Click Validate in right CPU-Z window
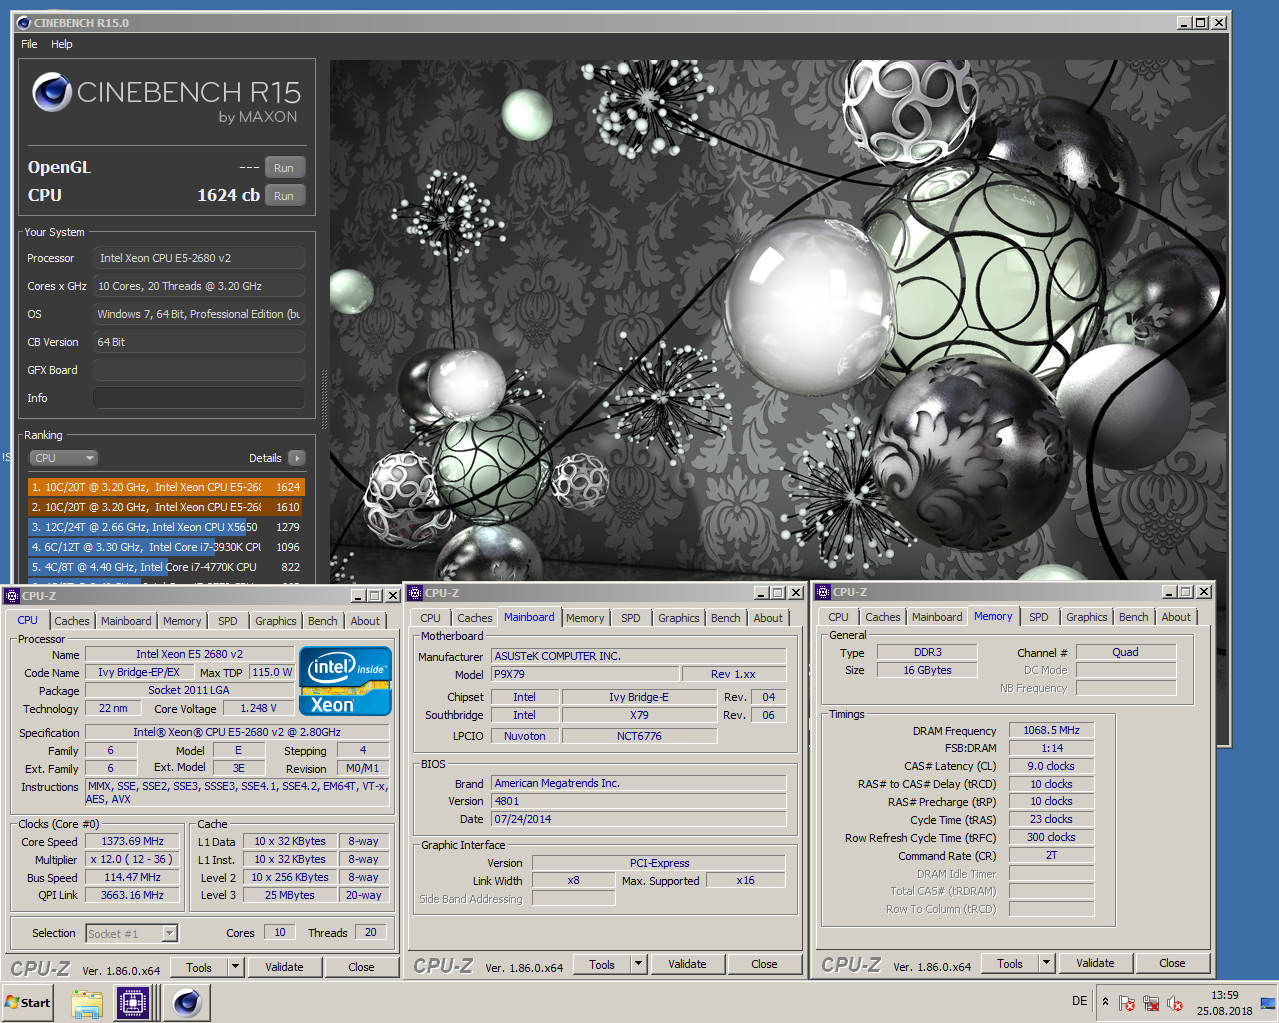This screenshot has width=1279, height=1023. 1095,963
